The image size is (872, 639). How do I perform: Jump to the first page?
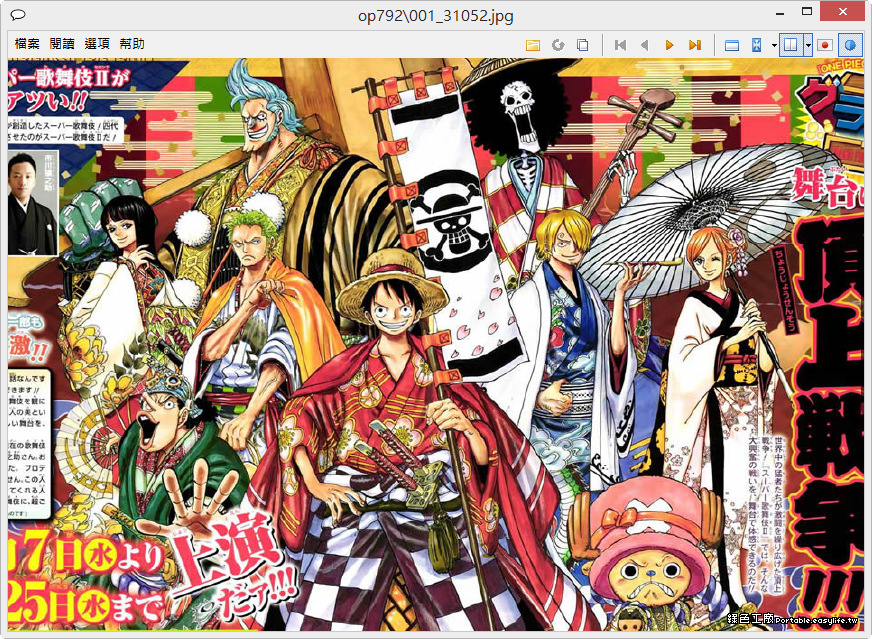coord(621,45)
